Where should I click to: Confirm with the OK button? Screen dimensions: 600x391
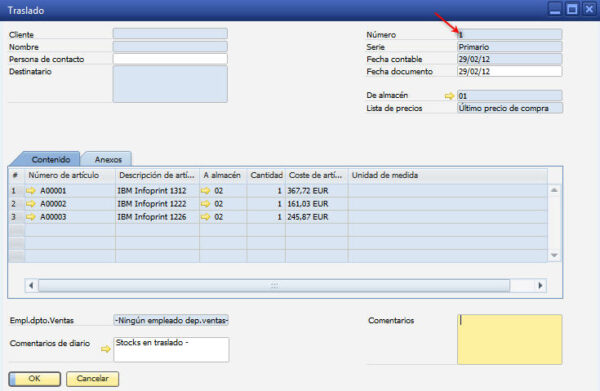pyautogui.click(x=34, y=379)
